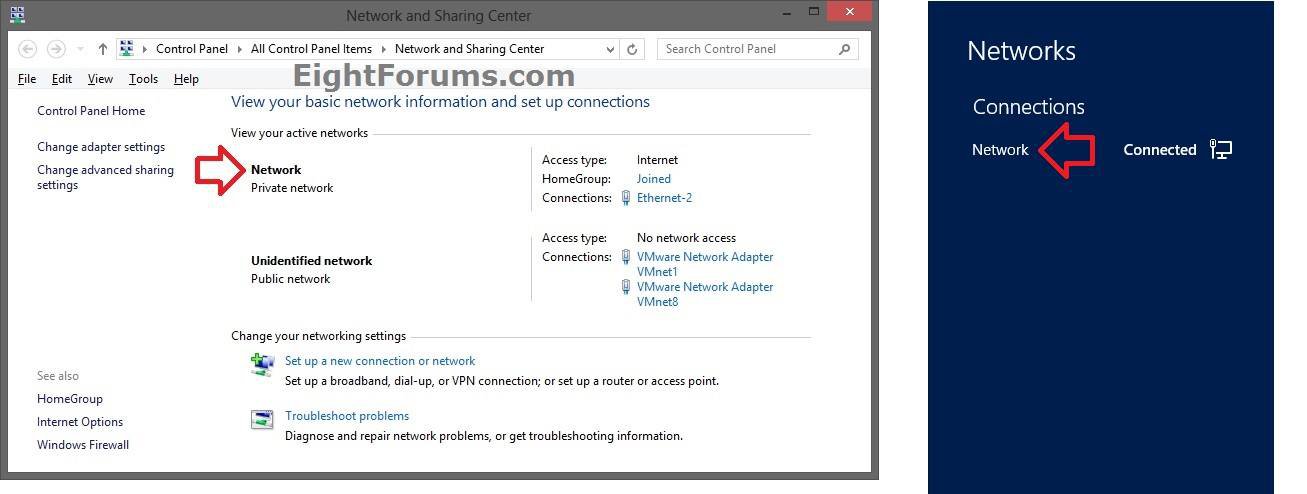This screenshot has height=494, width=1307.
Task: Open the Tools menu
Action: click(143, 78)
